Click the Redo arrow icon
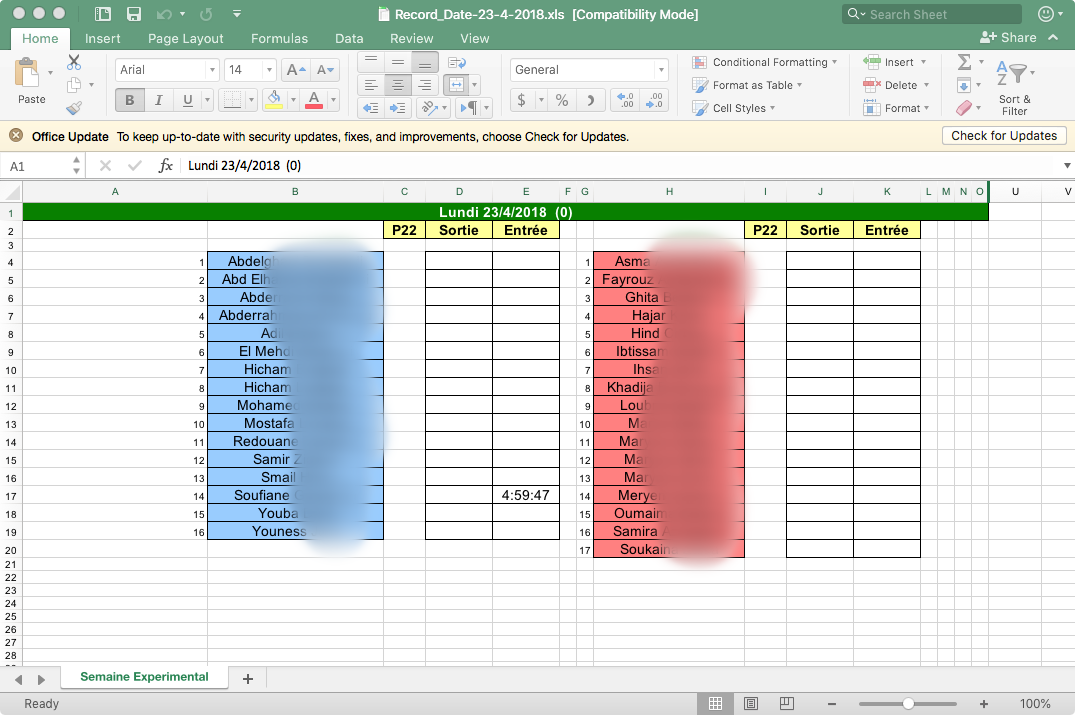 (x=206, y=14)
